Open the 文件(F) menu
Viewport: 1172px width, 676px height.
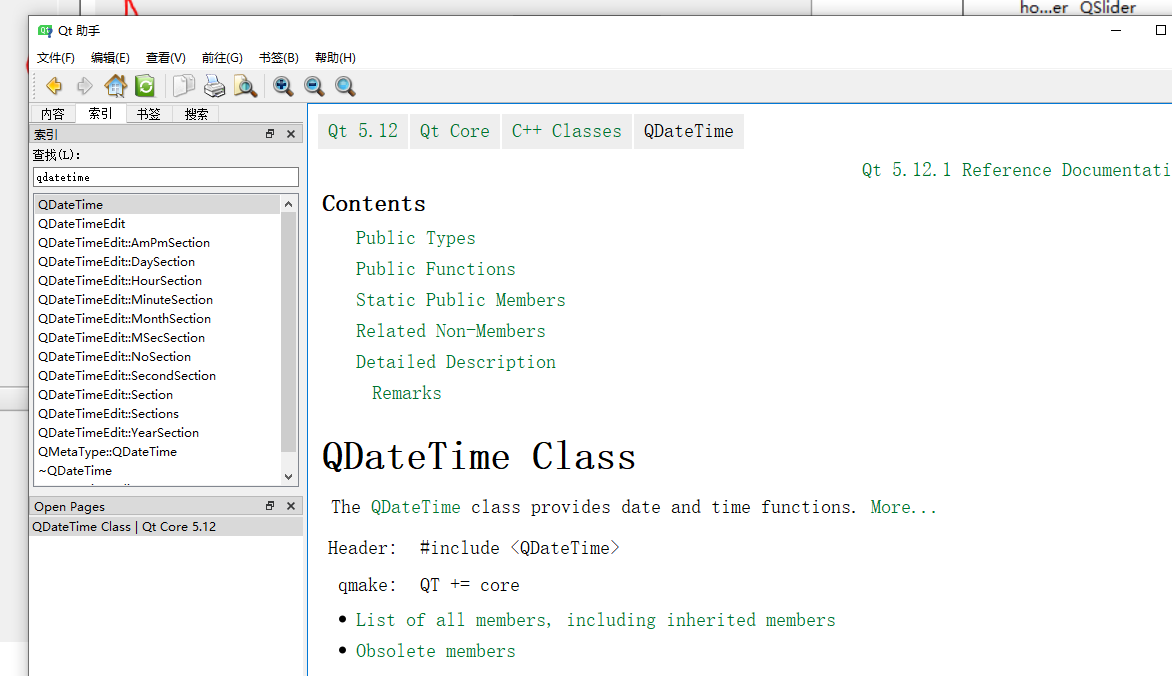tap(55, 58)
